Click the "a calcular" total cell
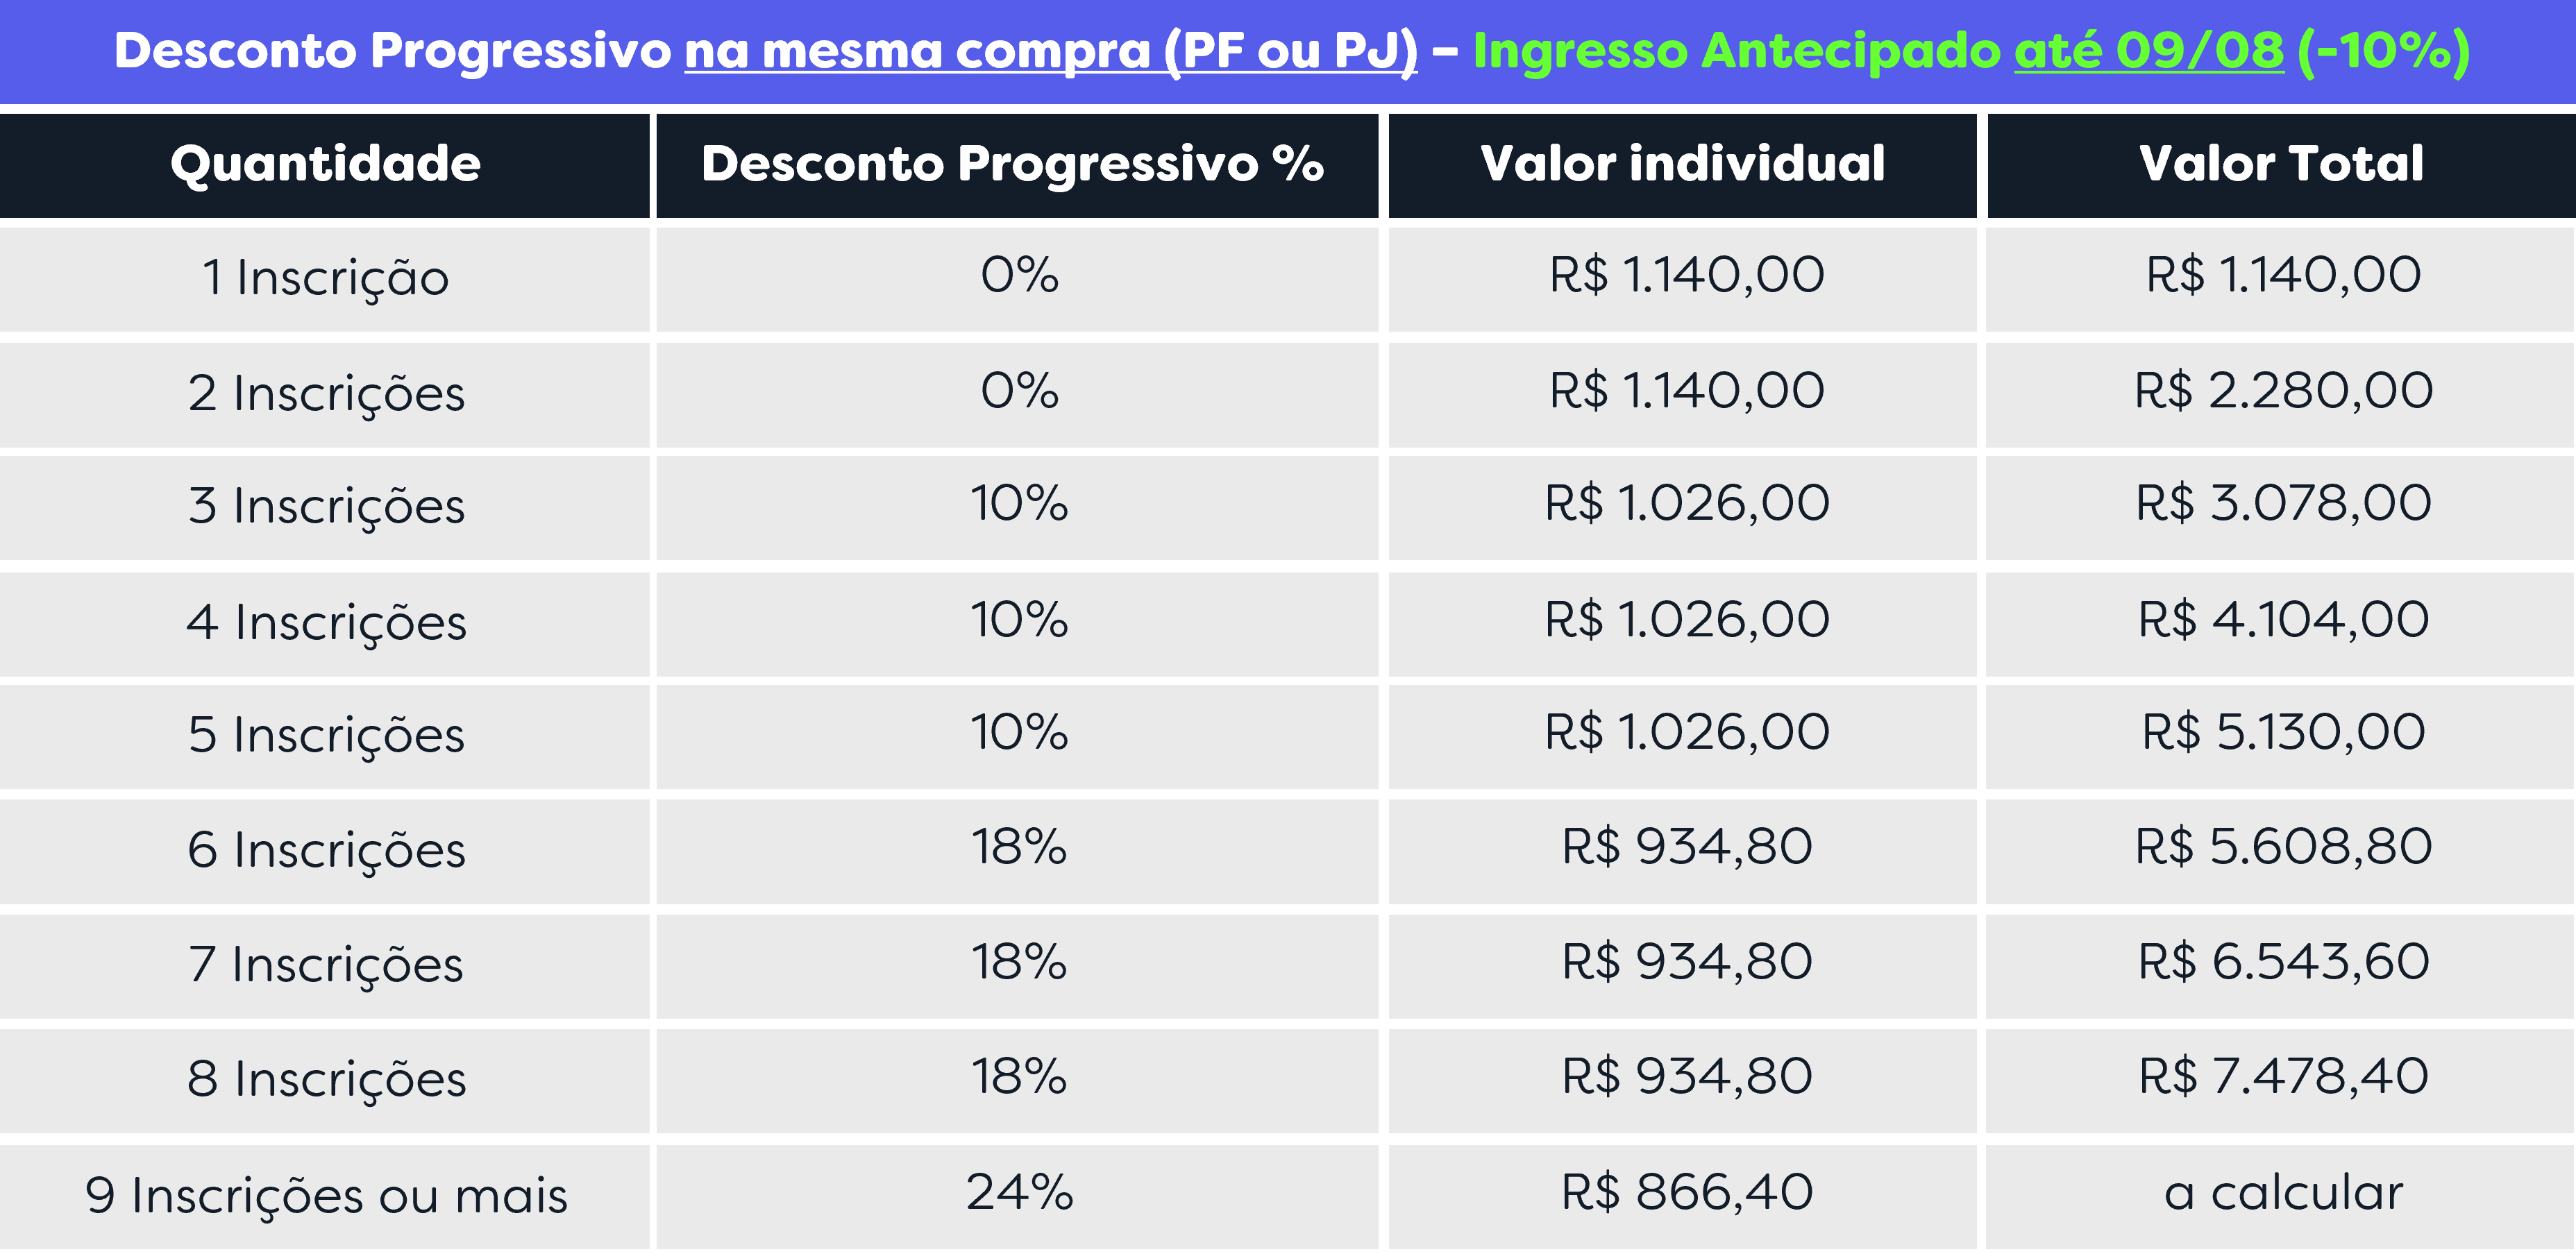Image resolution: width=2576 pixels, height=1254 pixels. pyautogui.click(x=2282, y=1192)
